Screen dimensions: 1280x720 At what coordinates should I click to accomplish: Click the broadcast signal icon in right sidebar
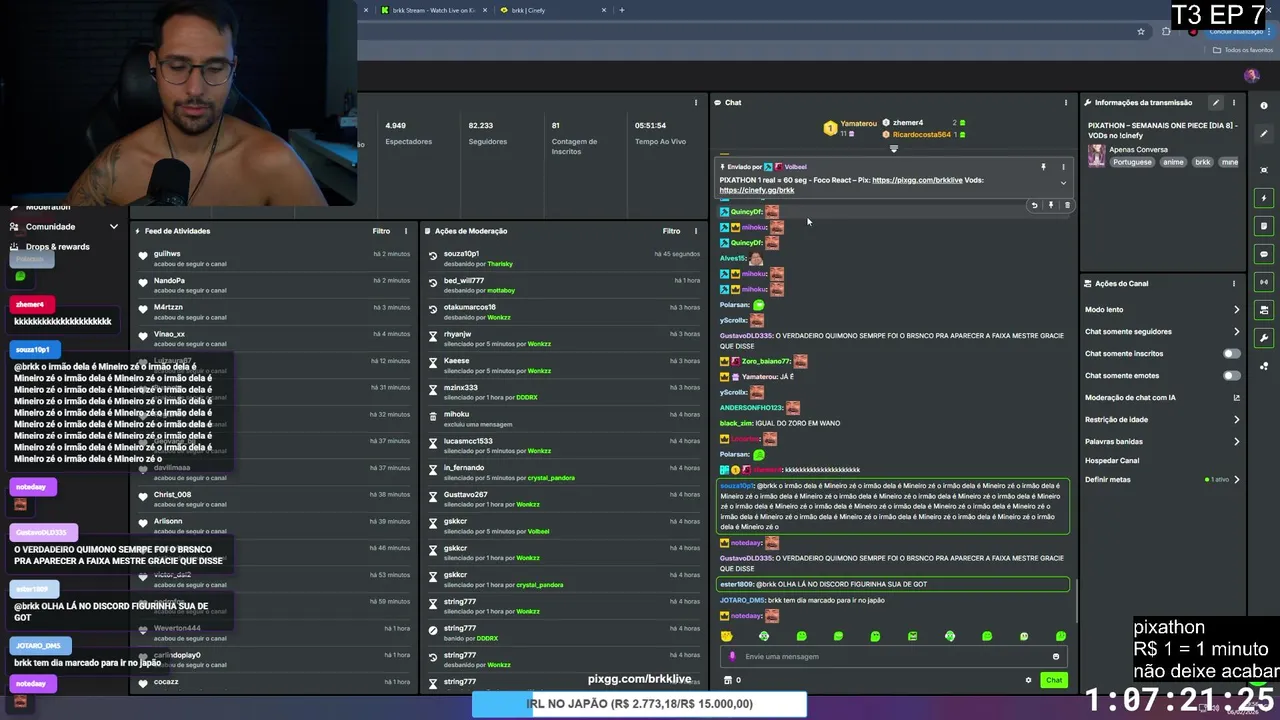coord(1264,282)
